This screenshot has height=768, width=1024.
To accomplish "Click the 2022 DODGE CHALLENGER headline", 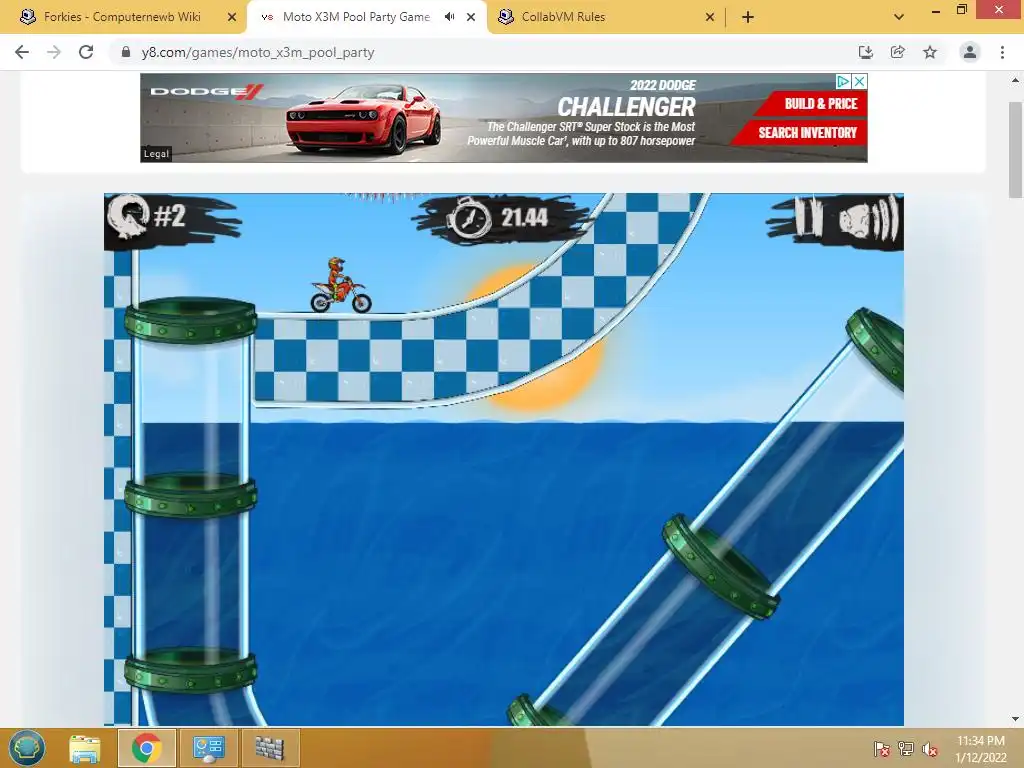I will click(x=626, y=99).
